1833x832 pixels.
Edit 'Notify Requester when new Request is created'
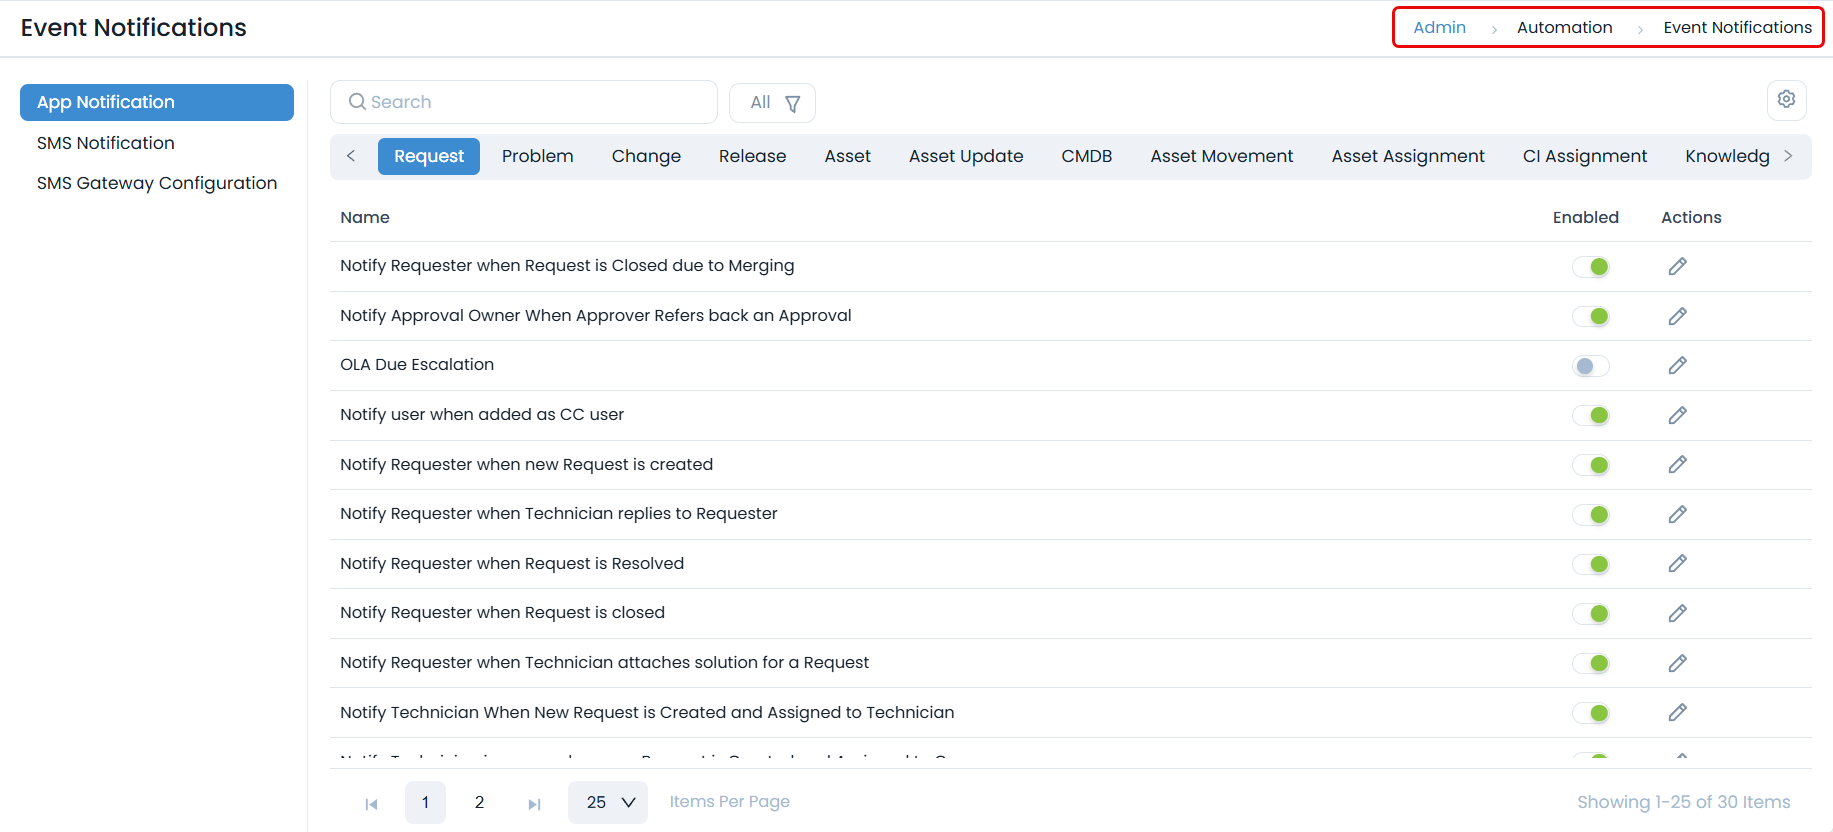point(1677,464)
